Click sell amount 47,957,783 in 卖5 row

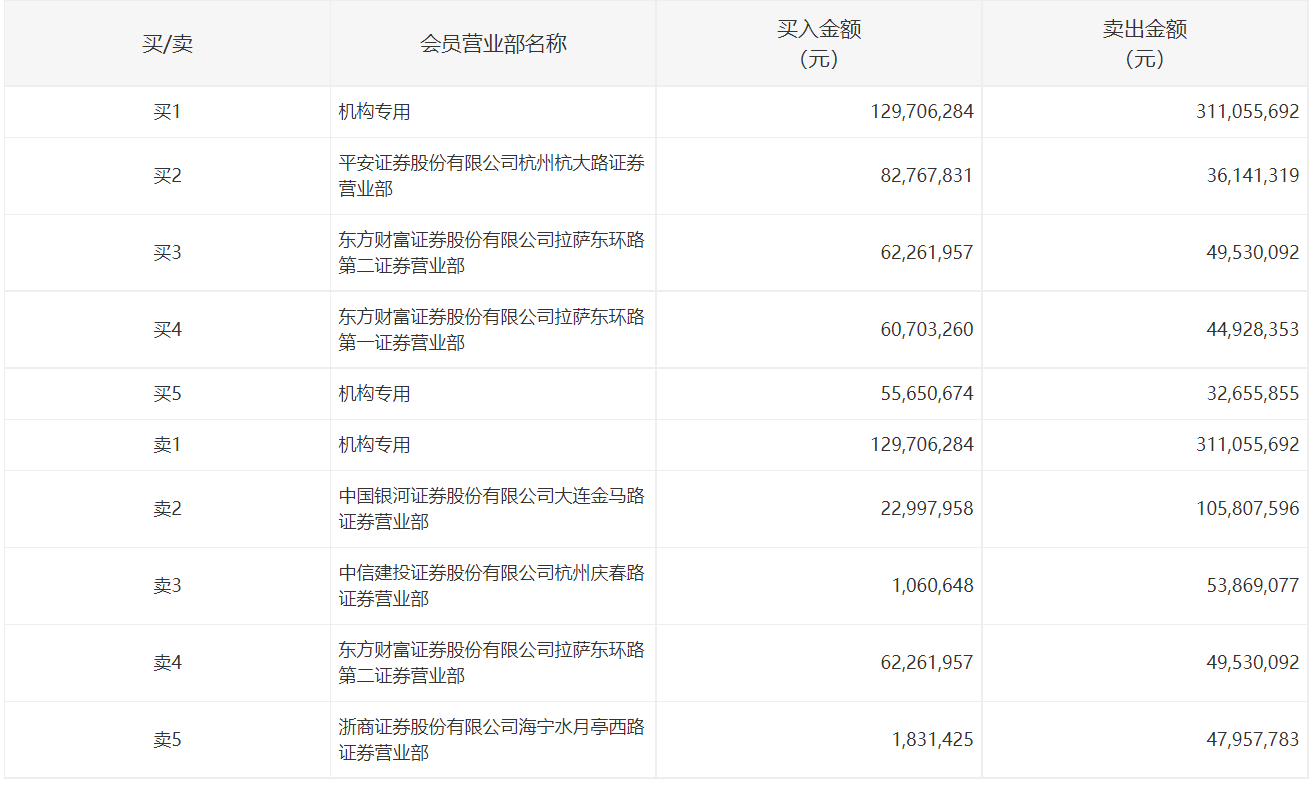point(1252,740)
